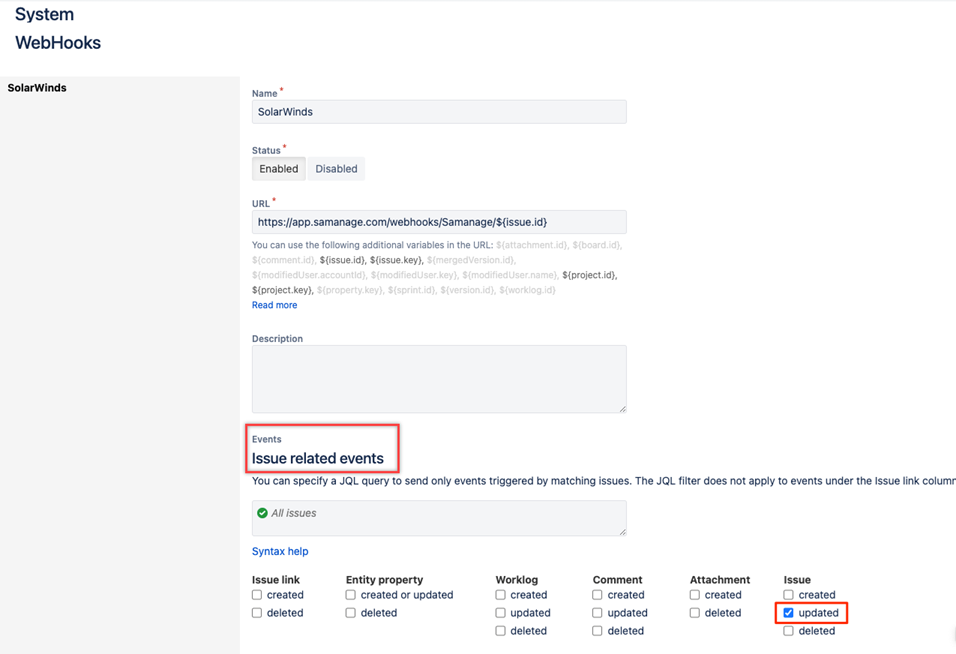Check Comment updated
The width and height of the screenshot is (956, 654).
coord(598,613)
